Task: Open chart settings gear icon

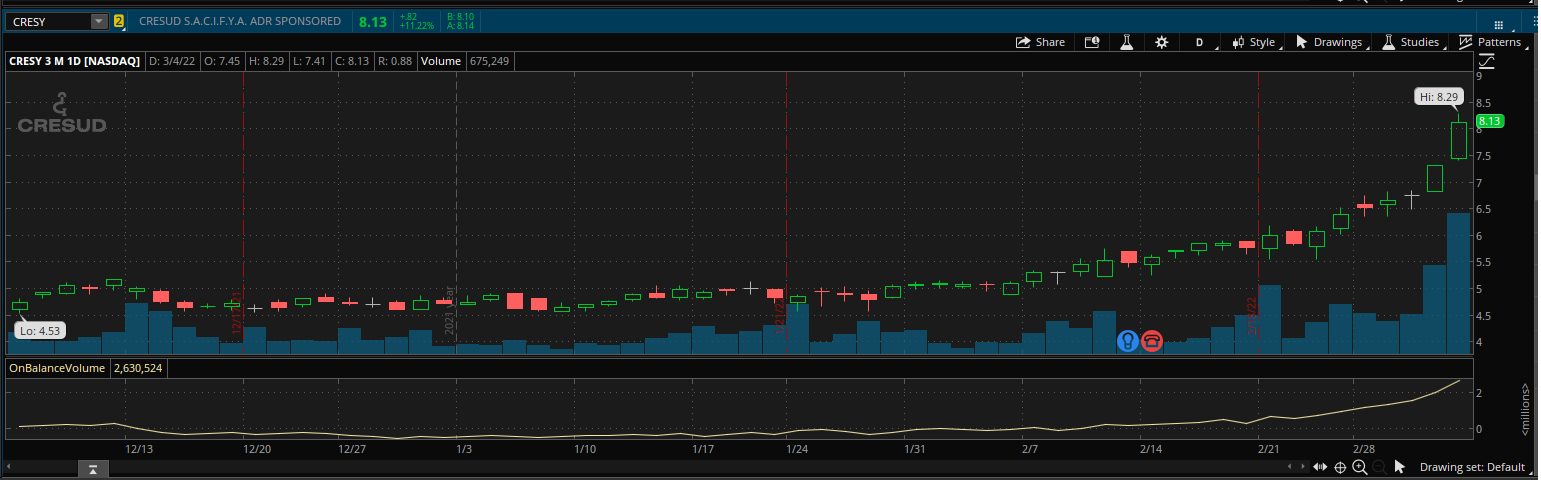Action: [x=1161, y=42]
